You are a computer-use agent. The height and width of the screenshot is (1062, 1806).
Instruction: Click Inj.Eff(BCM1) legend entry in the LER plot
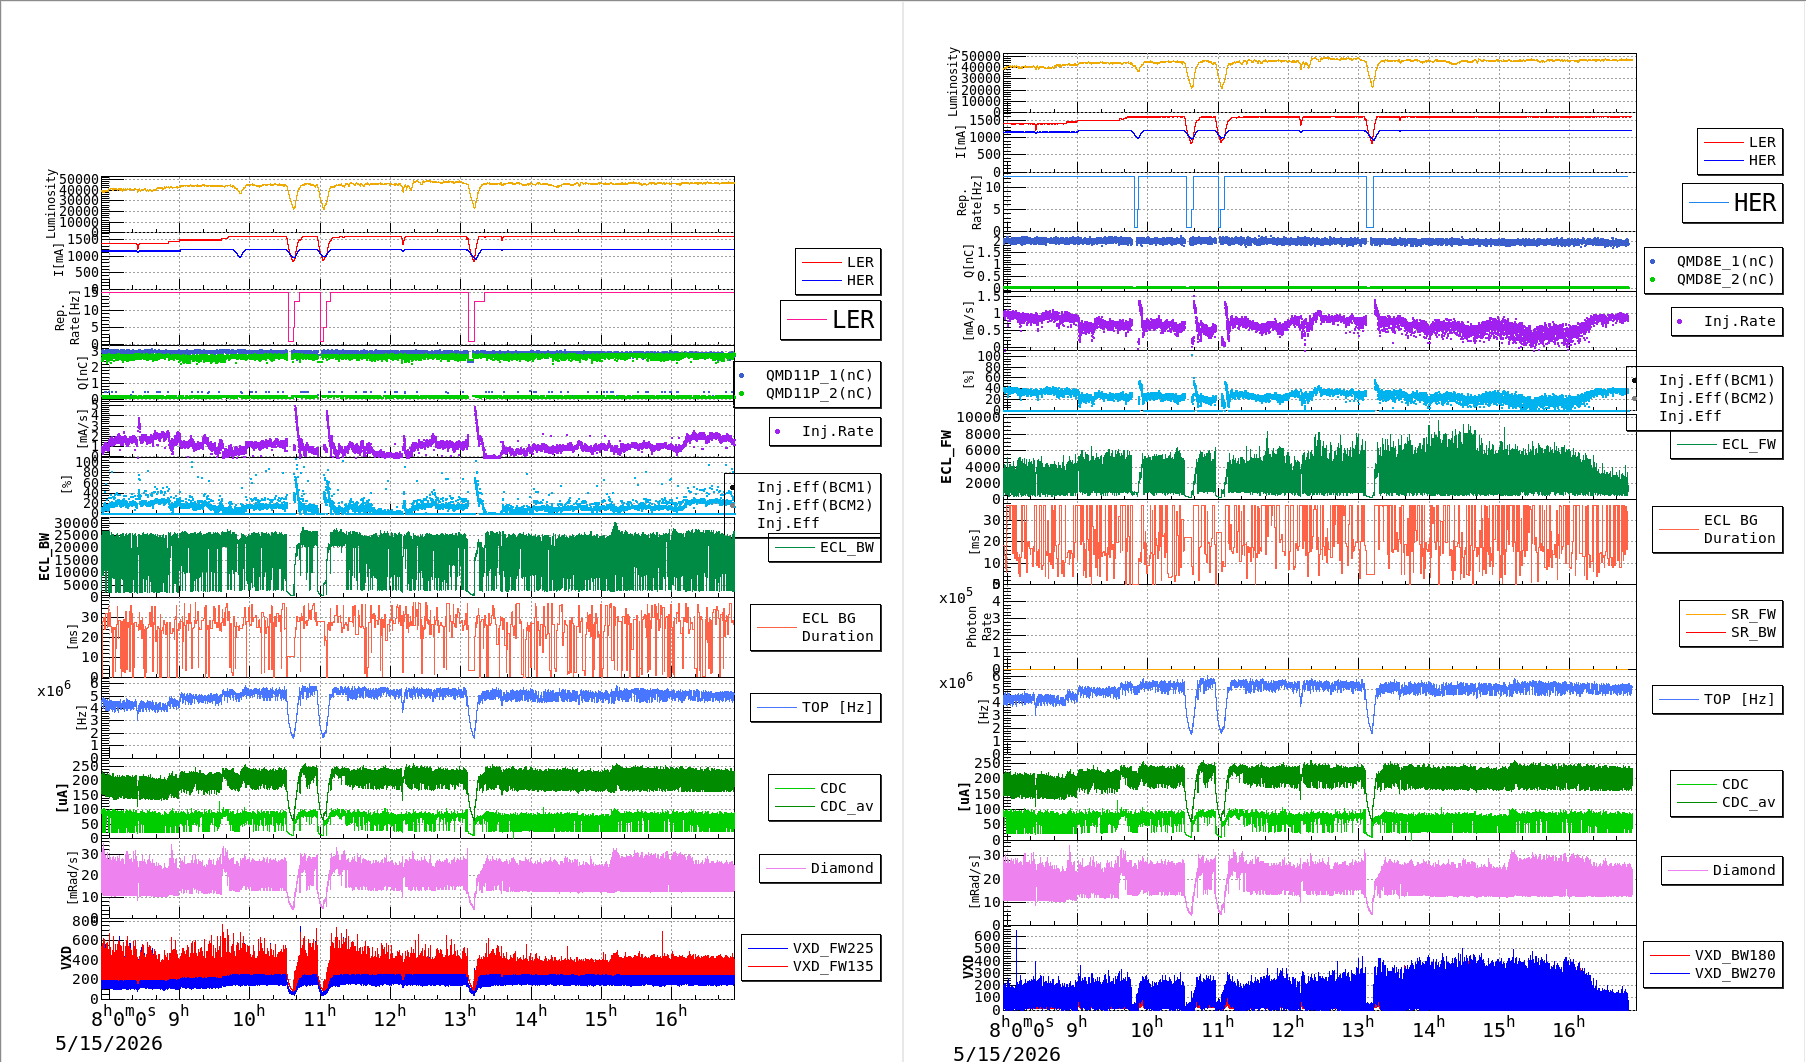(803, 487)
